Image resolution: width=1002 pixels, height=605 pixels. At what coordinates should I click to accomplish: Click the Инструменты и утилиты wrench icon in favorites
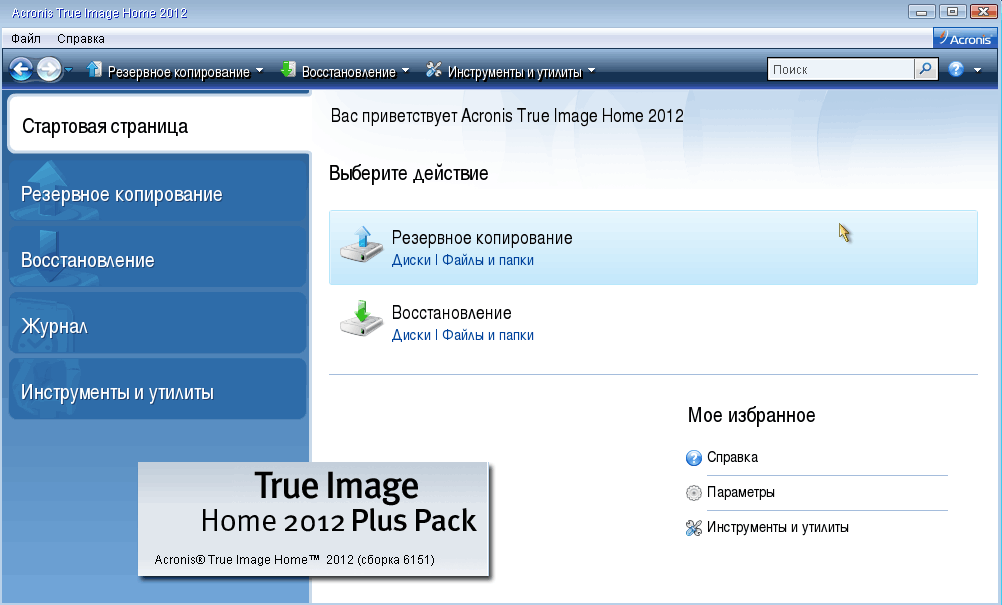point(694,528)
